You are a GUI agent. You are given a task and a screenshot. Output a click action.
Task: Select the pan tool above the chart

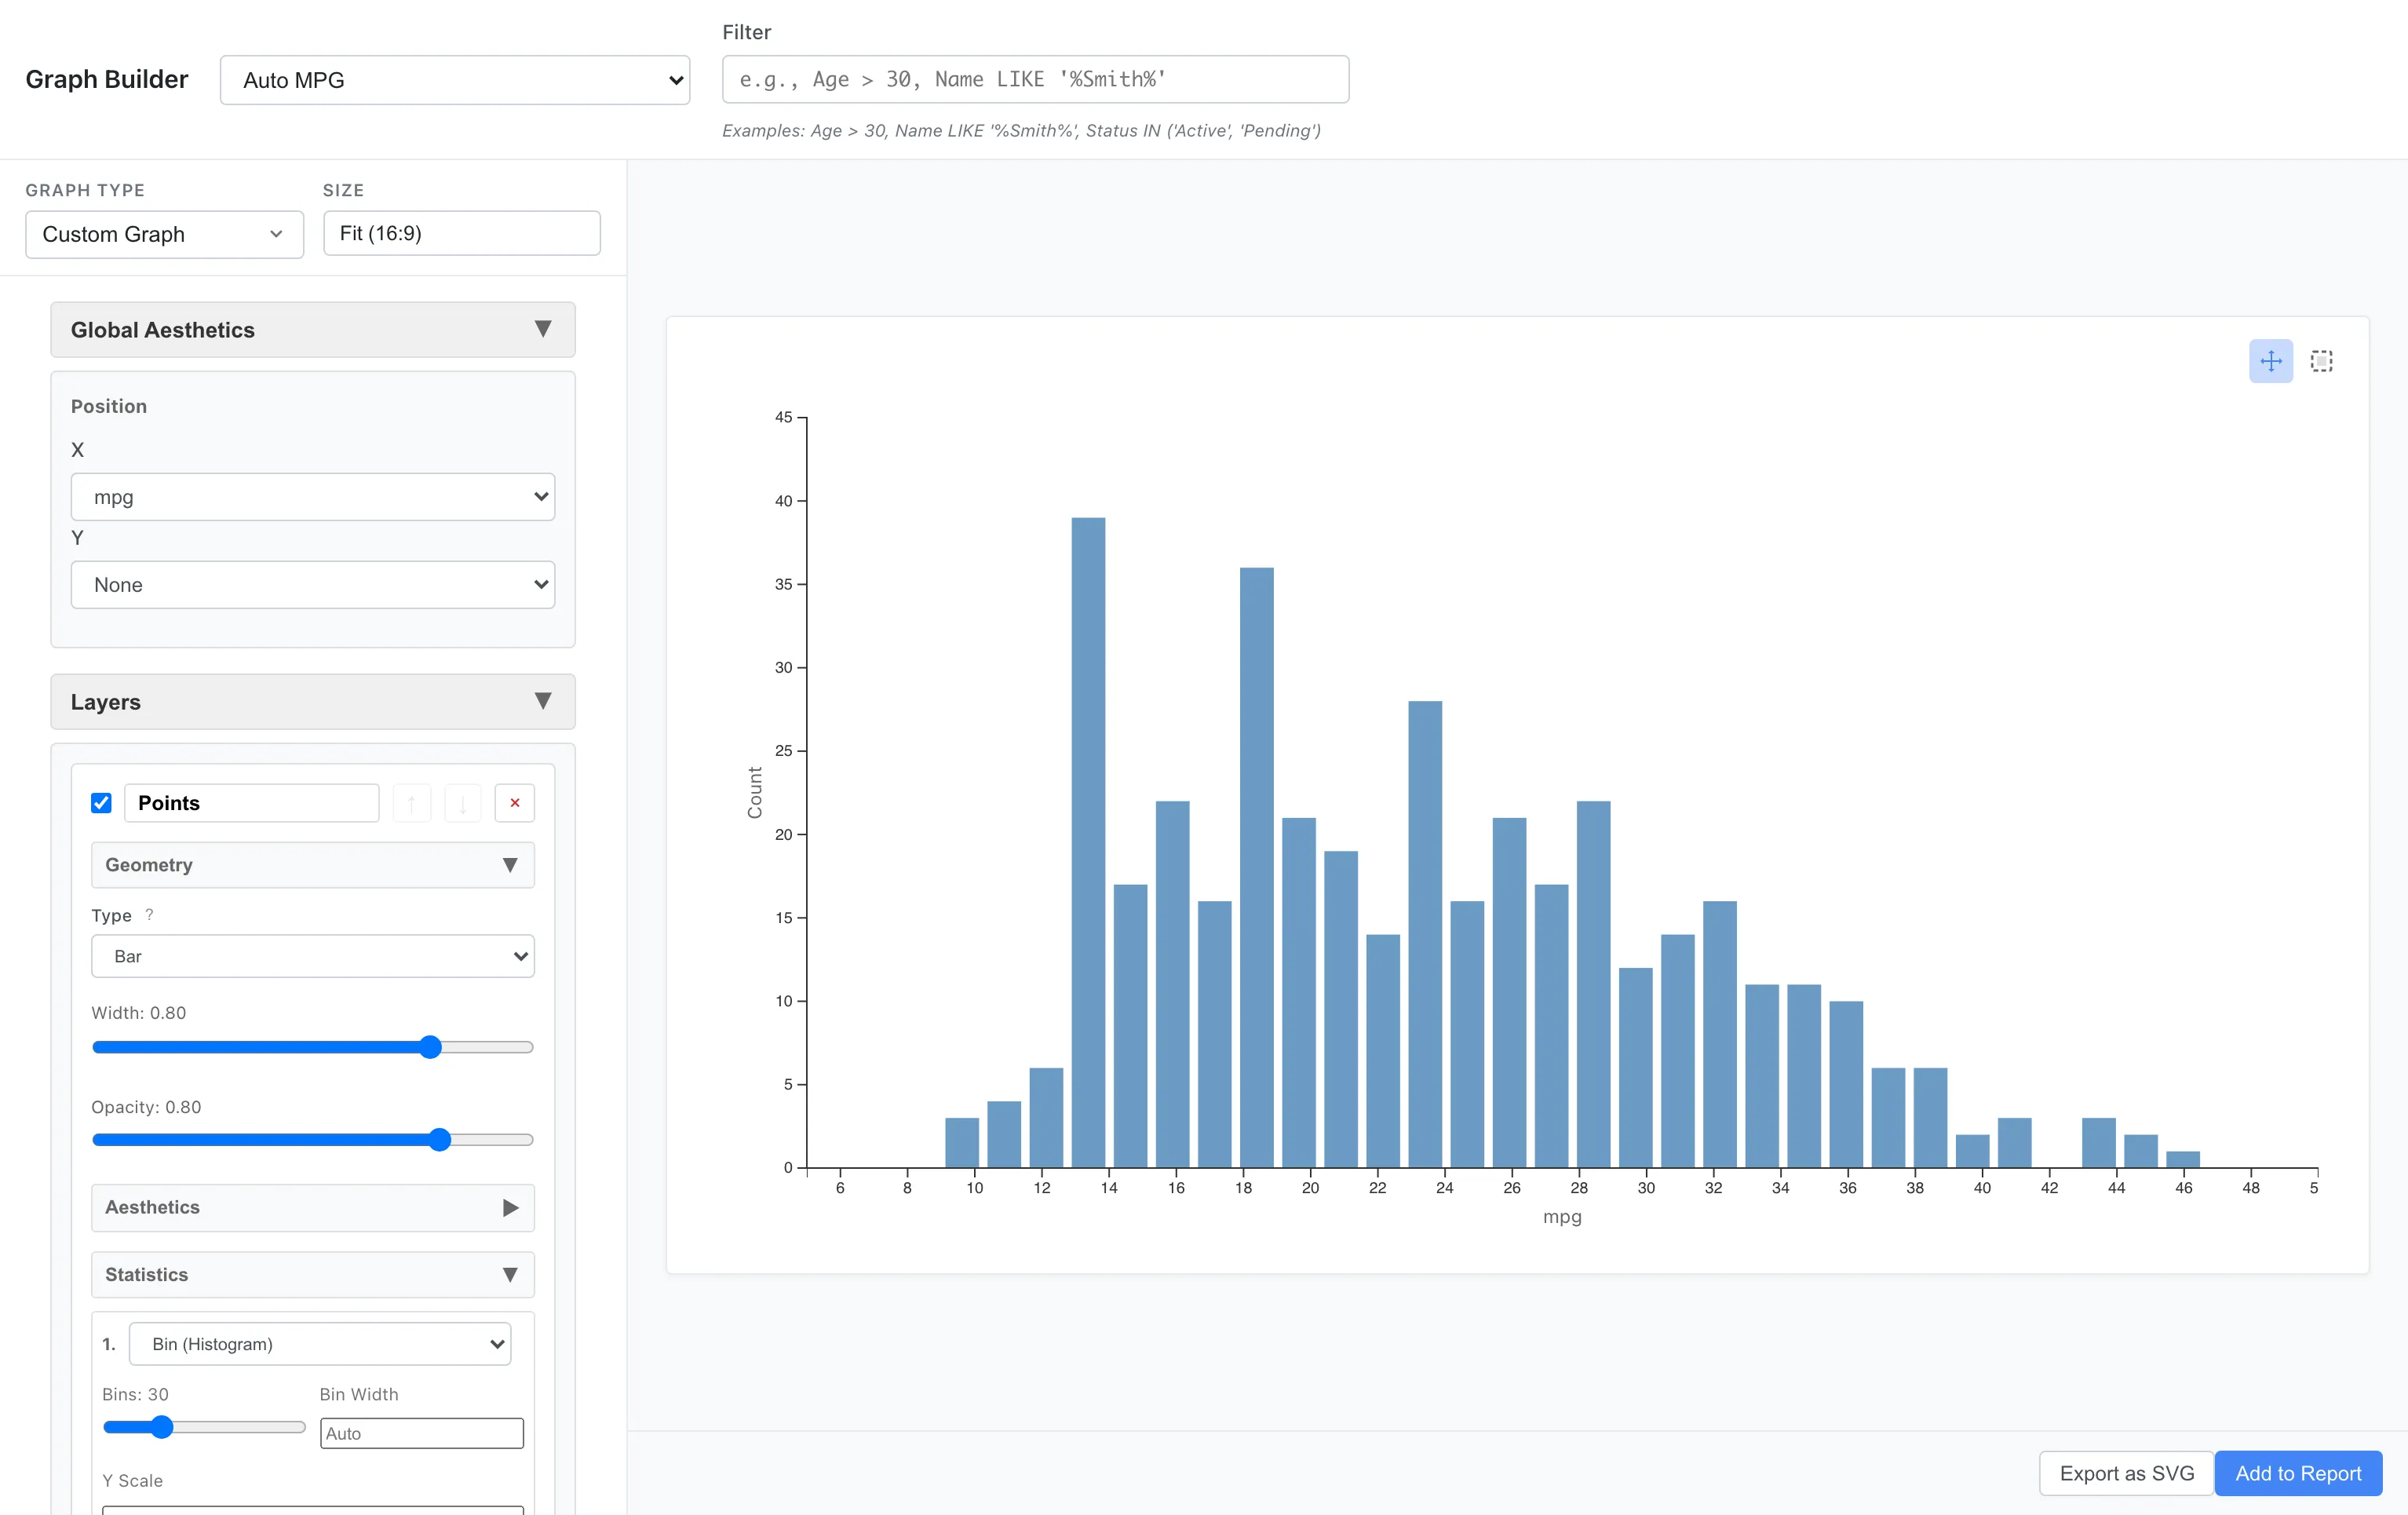(2270, 361)
